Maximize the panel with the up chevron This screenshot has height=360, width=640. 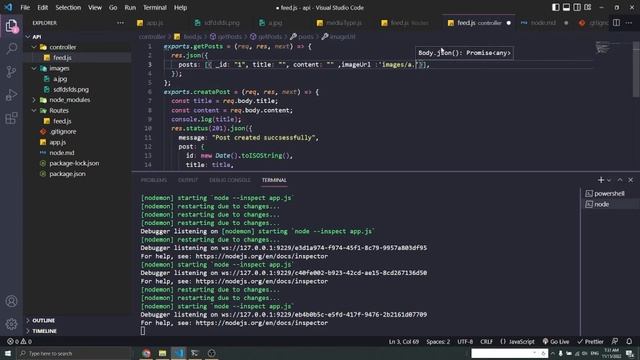point(620,180)
